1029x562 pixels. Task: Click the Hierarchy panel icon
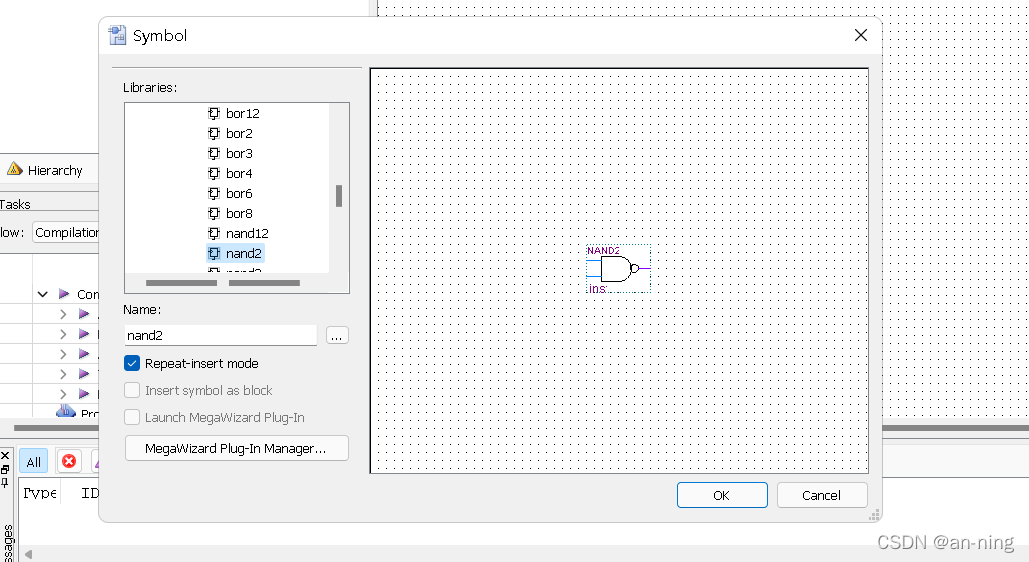pos(14,169)
